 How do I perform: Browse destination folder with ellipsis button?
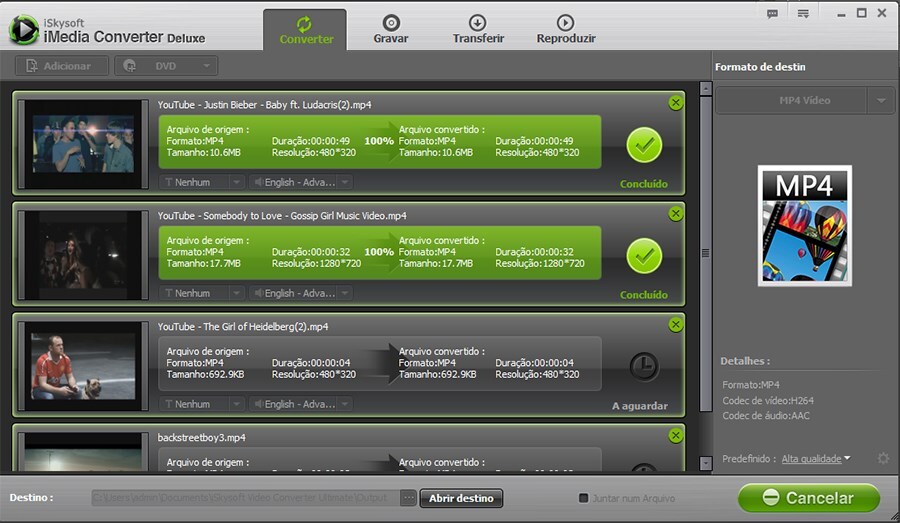(408, 498)
